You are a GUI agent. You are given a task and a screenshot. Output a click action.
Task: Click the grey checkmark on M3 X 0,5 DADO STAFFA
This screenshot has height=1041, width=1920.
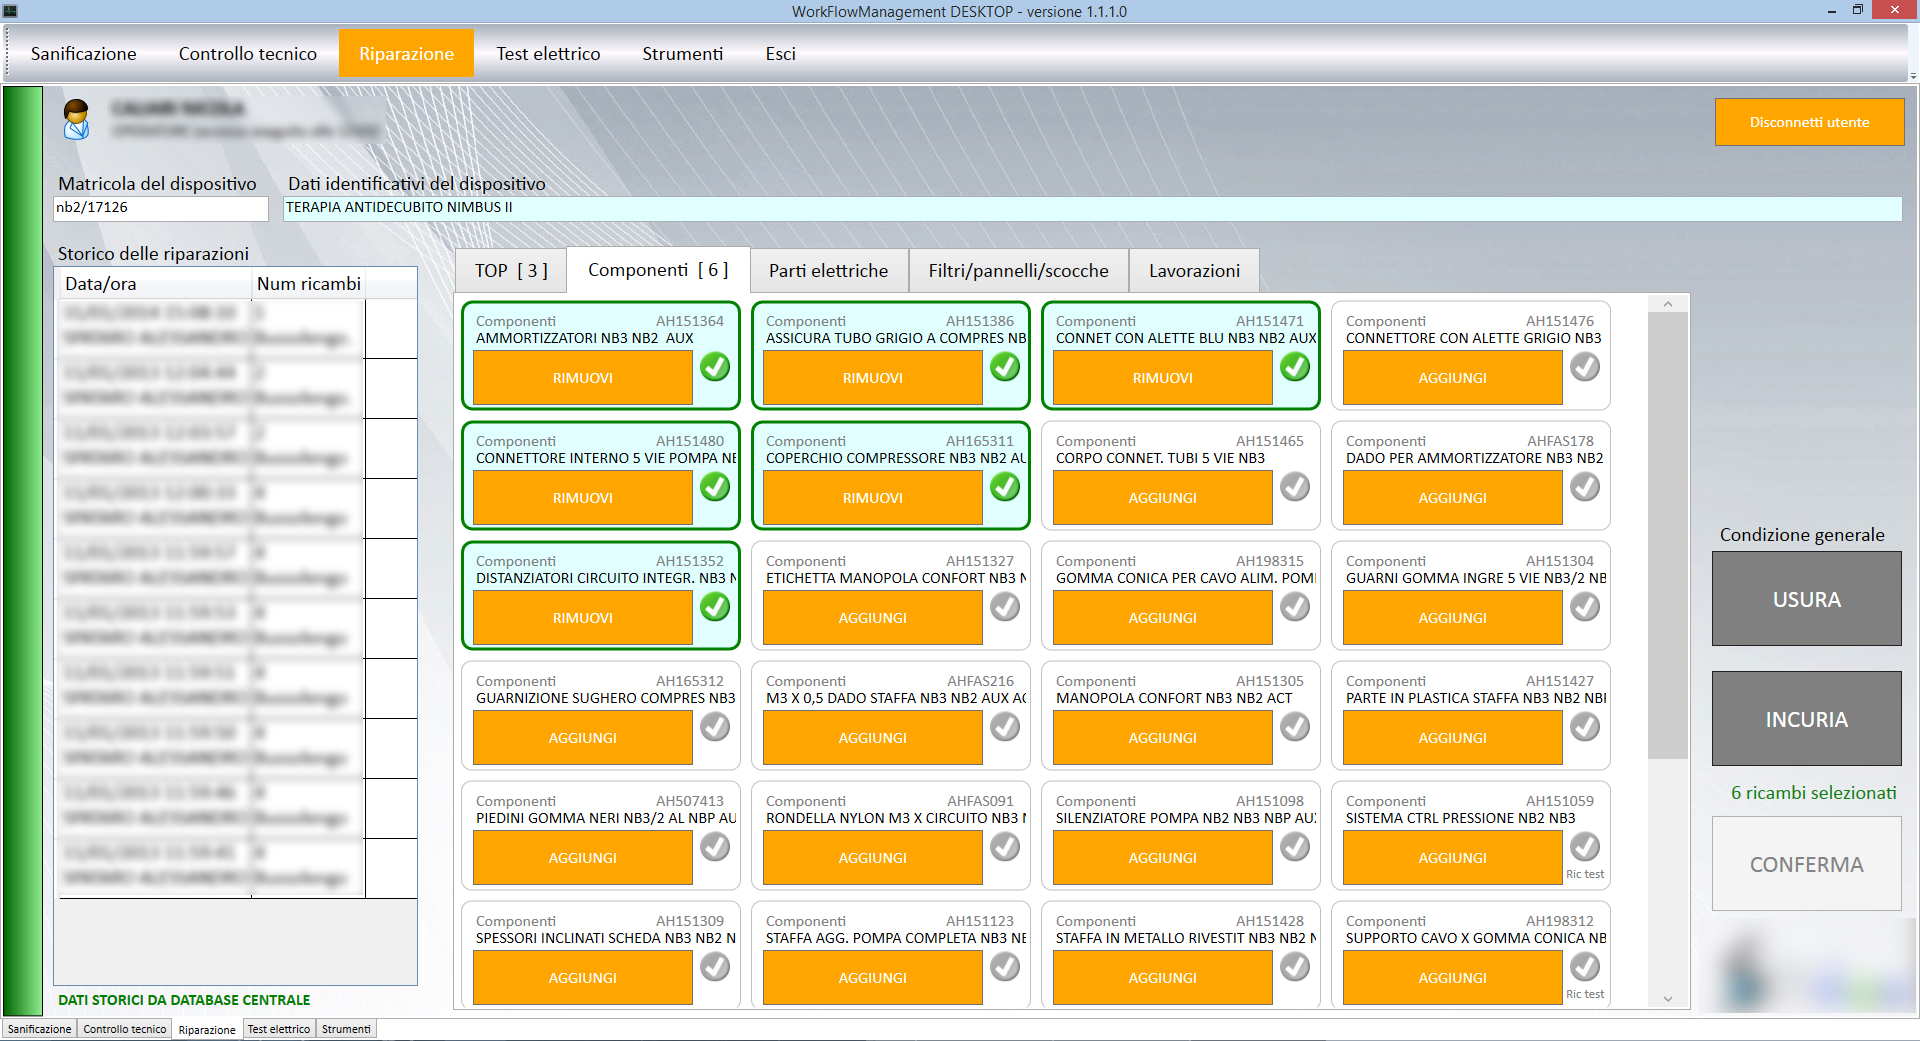point(1005,727)
